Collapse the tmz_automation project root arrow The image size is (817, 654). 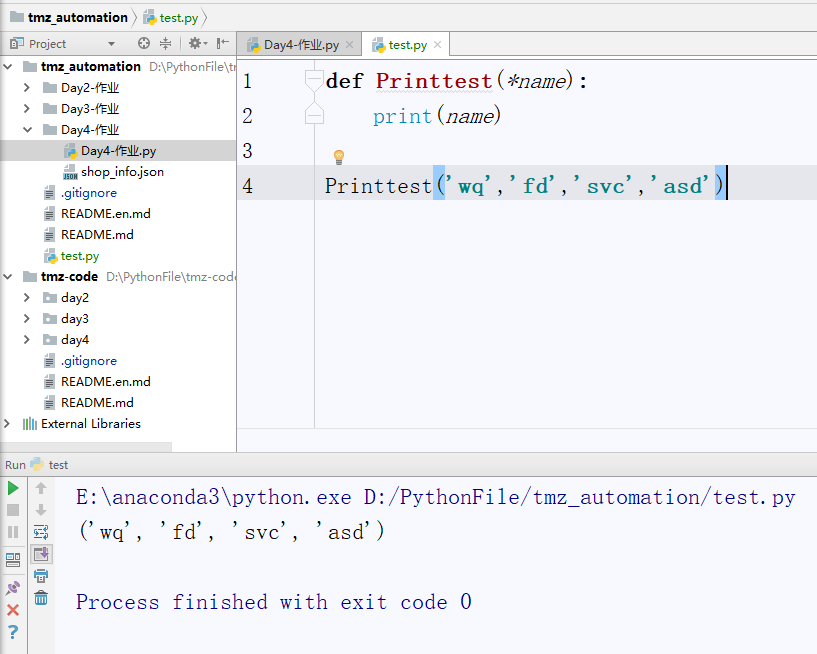pos(8,67)
